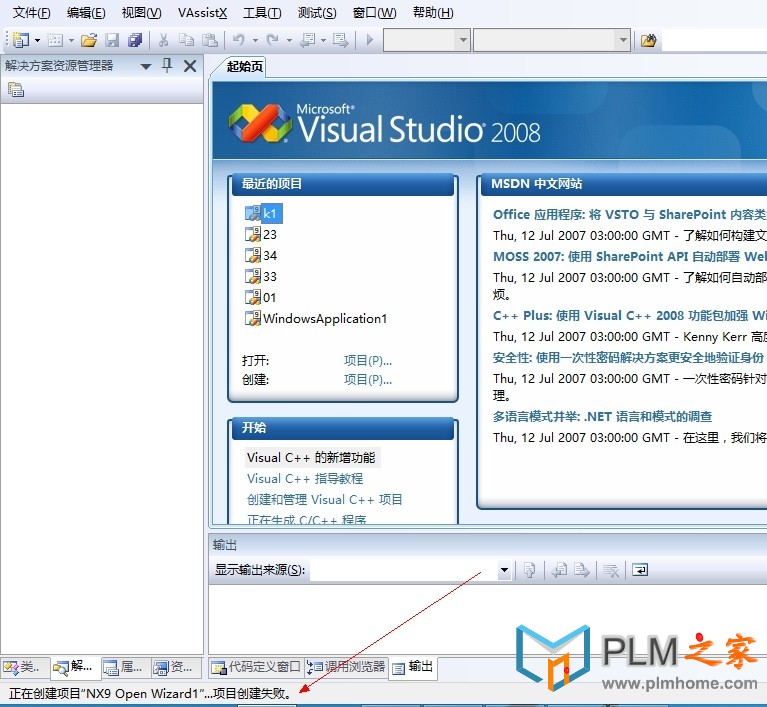Click the Undo arrow icon
Viewport: 767px width, 707px height.
click(x=239, y=40)
